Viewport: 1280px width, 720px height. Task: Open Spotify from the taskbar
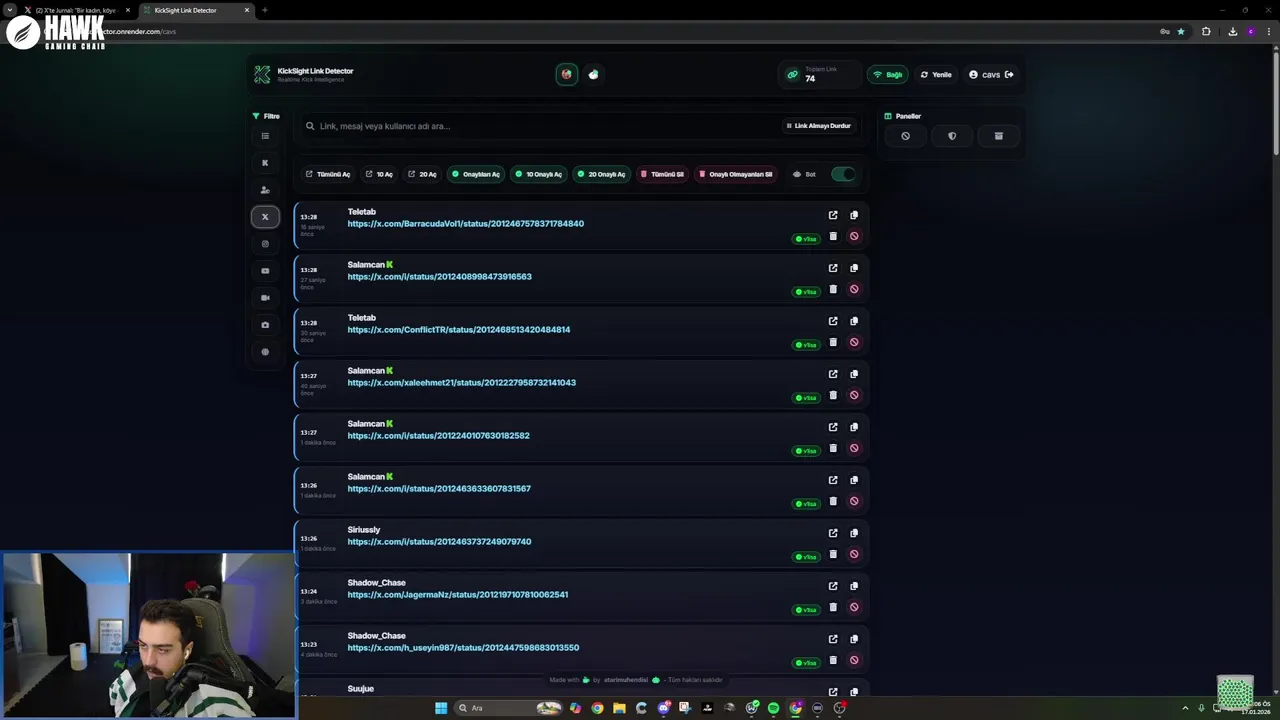pos(773,708)
